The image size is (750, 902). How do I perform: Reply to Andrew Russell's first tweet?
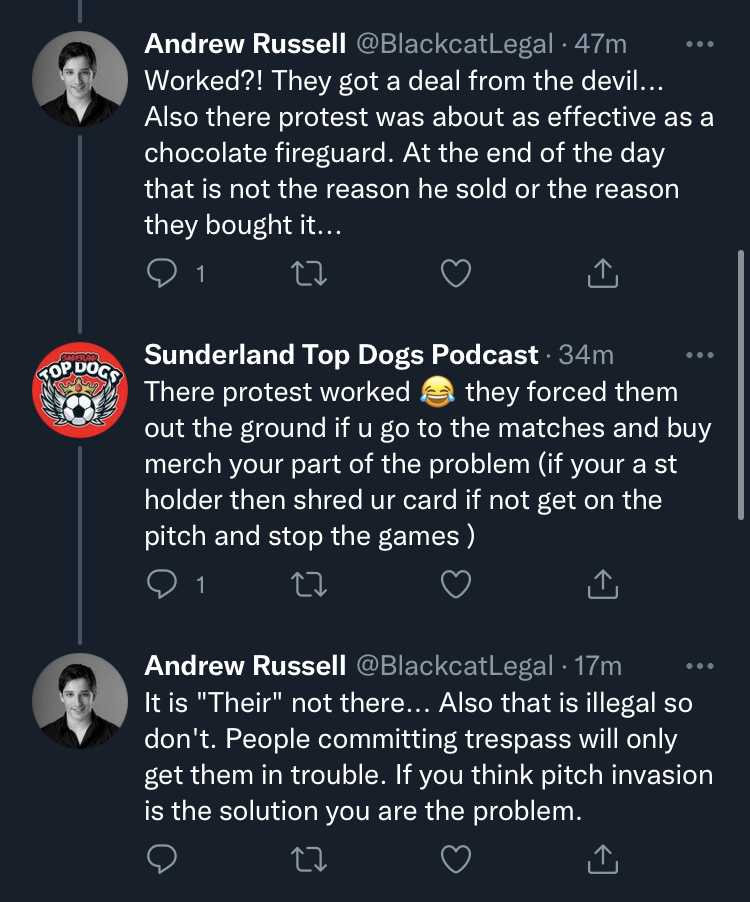161,273
